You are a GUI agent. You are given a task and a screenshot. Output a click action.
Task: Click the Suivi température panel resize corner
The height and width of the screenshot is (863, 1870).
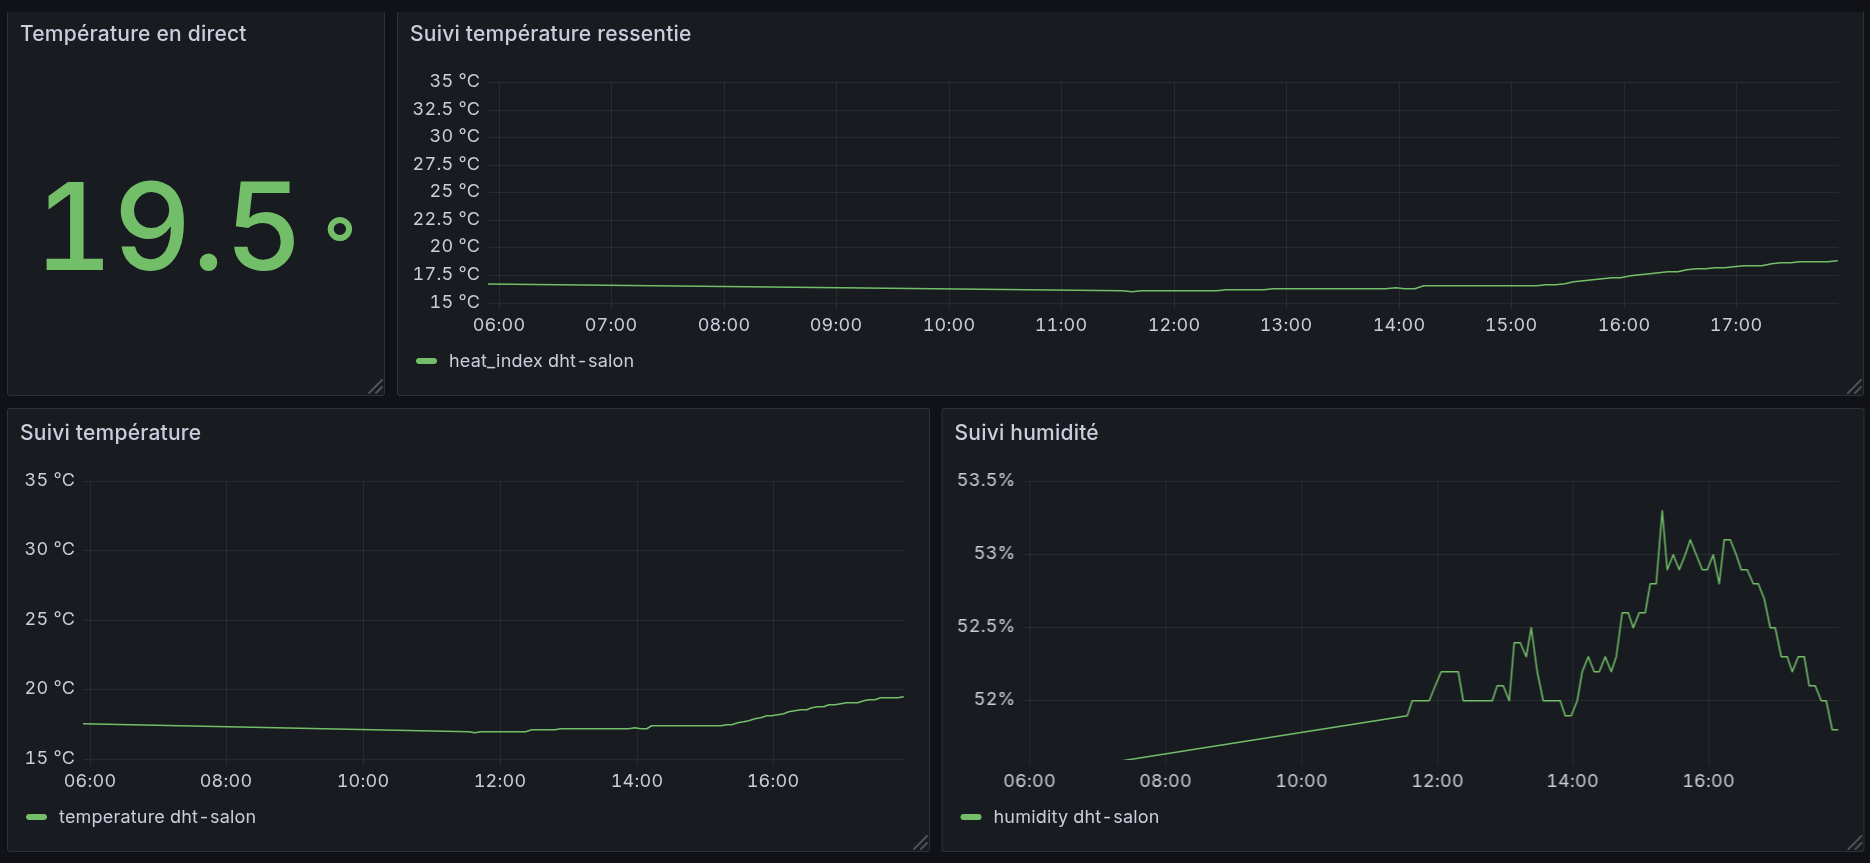tap(921, 843)
